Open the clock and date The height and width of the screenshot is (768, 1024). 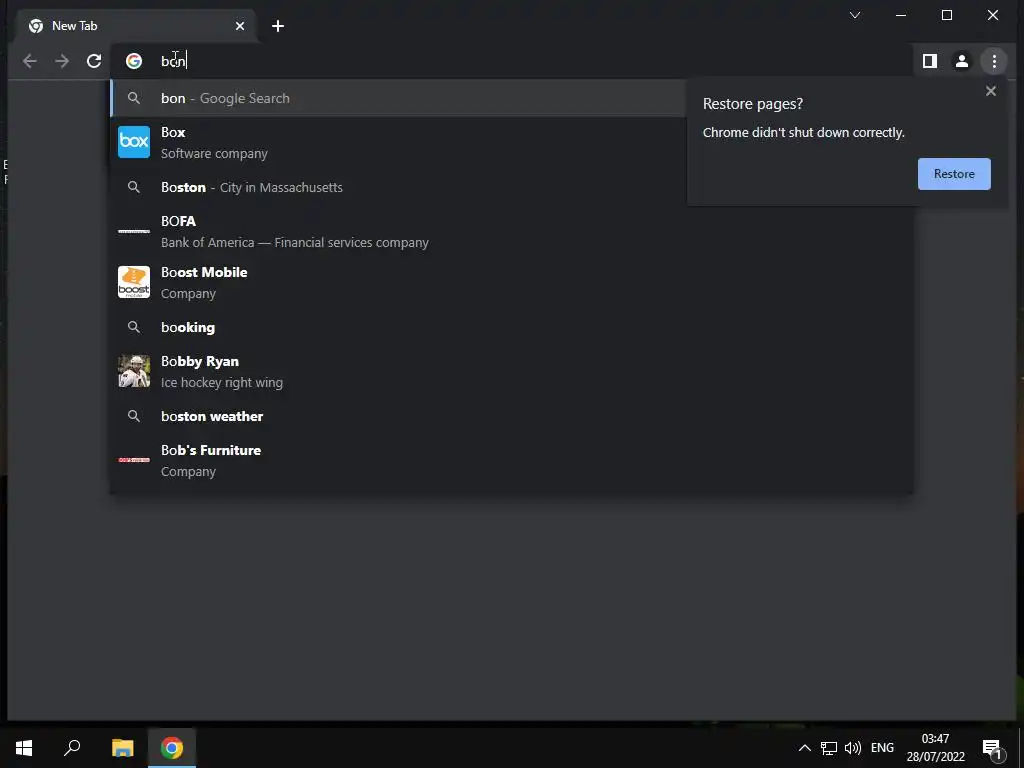coord(935,748)
